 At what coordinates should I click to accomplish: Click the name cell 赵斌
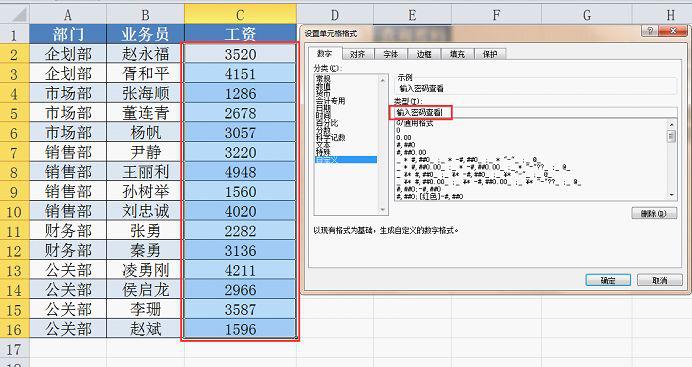(145, 329)
